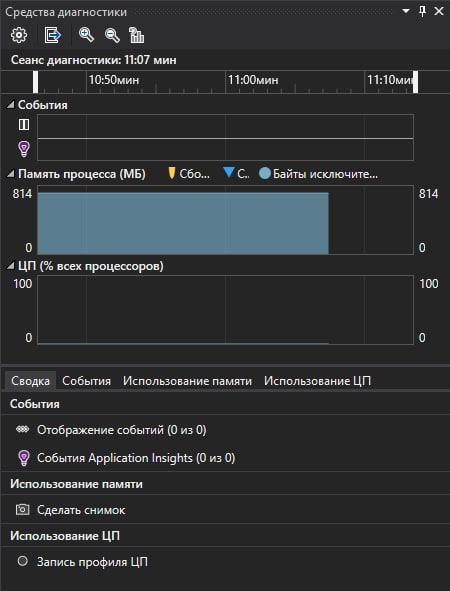Viewport: 450px width, 591px height.
Task: Click the 11:10 timeline label
Action: pos(390,80)
